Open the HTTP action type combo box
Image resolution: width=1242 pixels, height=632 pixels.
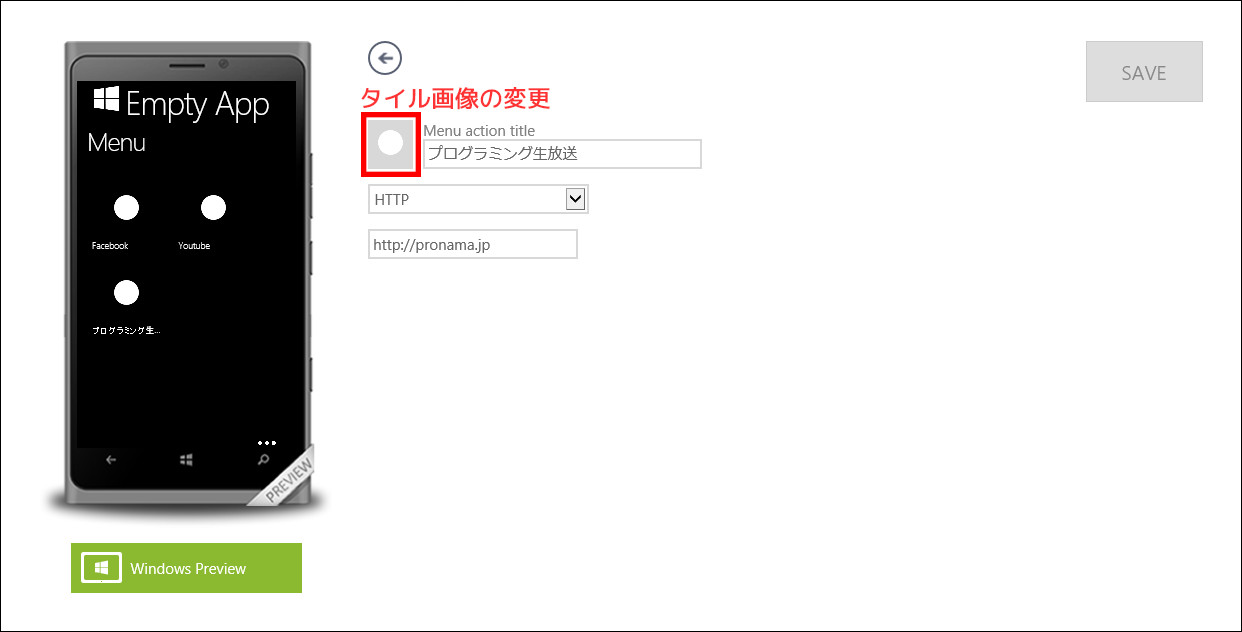tap(478, 199)
